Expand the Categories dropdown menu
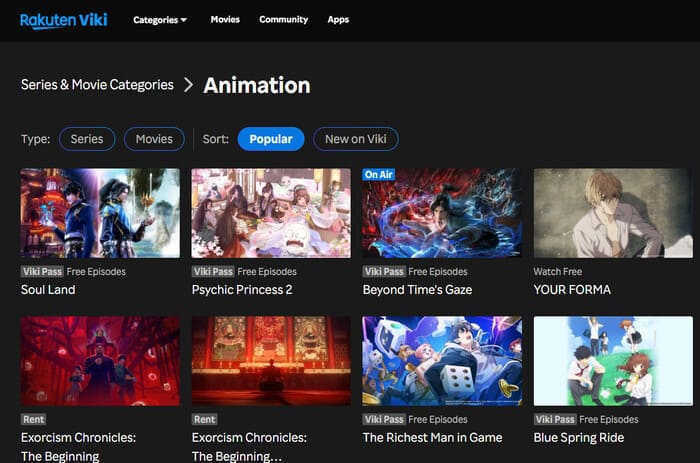 [x=160, y=20]
